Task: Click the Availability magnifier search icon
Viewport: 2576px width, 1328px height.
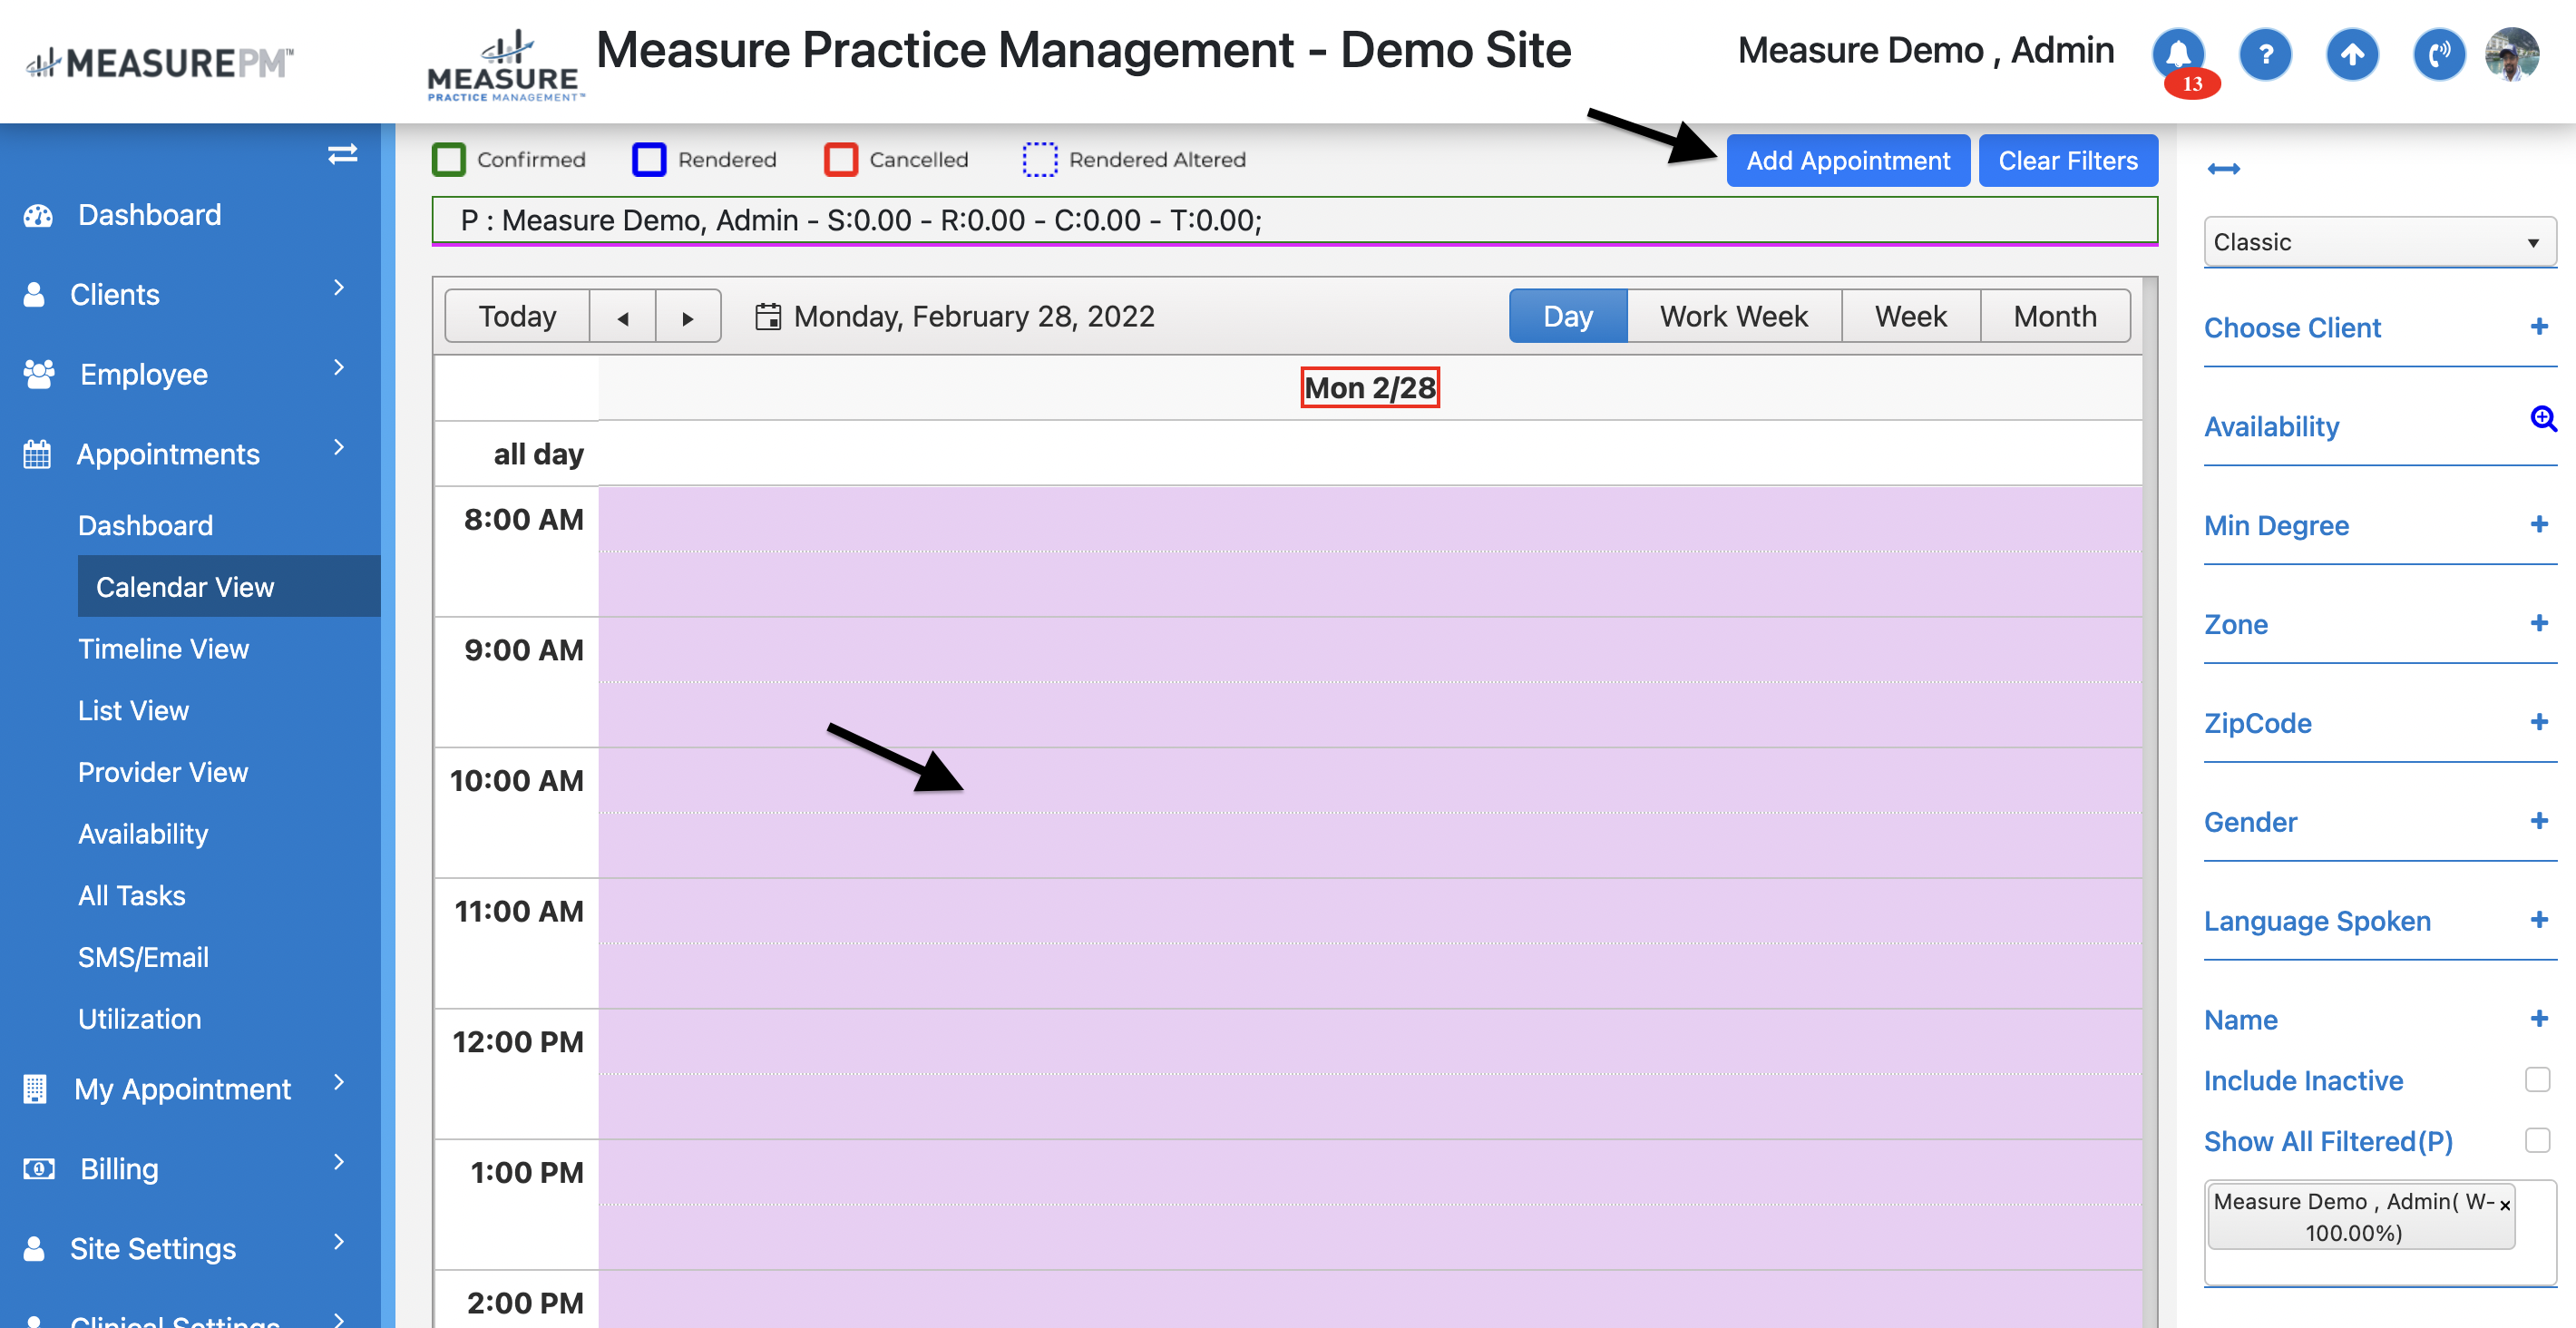Action: [2542, 419]
